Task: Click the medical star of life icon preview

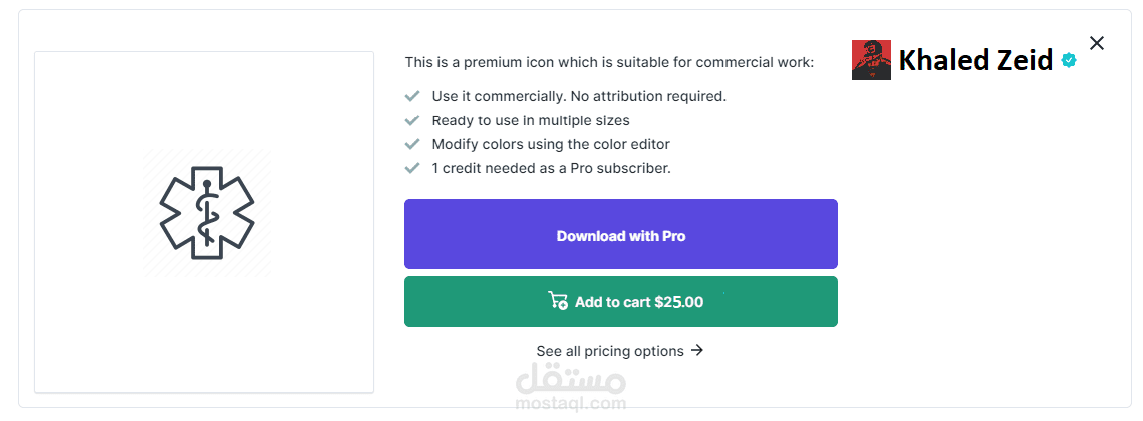Action: 207,213
